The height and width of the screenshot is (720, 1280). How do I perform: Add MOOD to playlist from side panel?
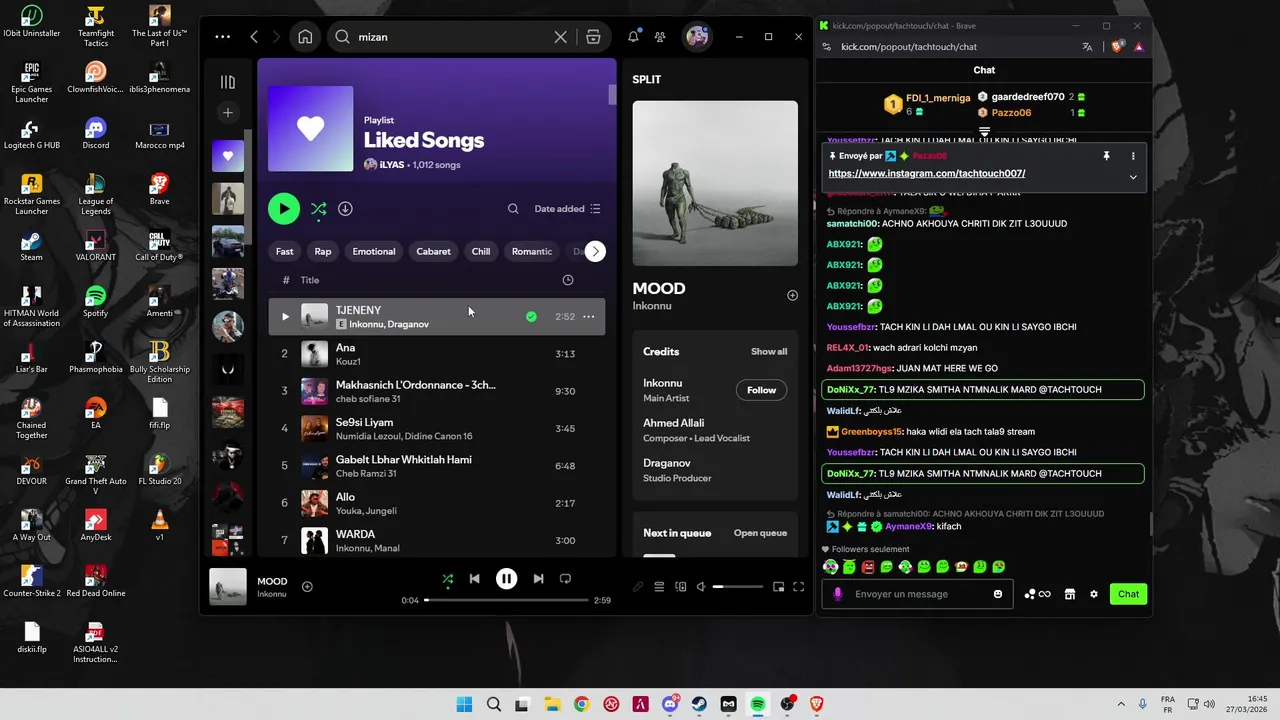pos(792,295)
